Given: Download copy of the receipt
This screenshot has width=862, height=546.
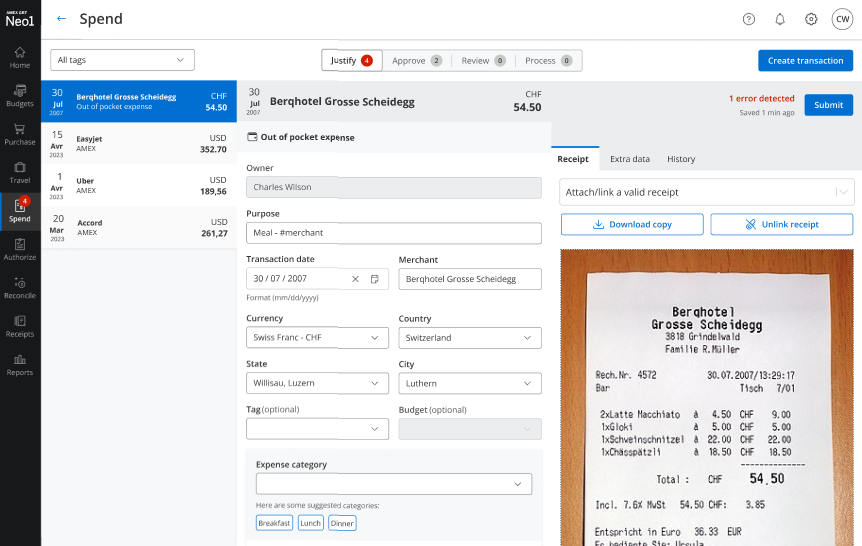Looking at the screenshot, I should (x=632, y=224).
